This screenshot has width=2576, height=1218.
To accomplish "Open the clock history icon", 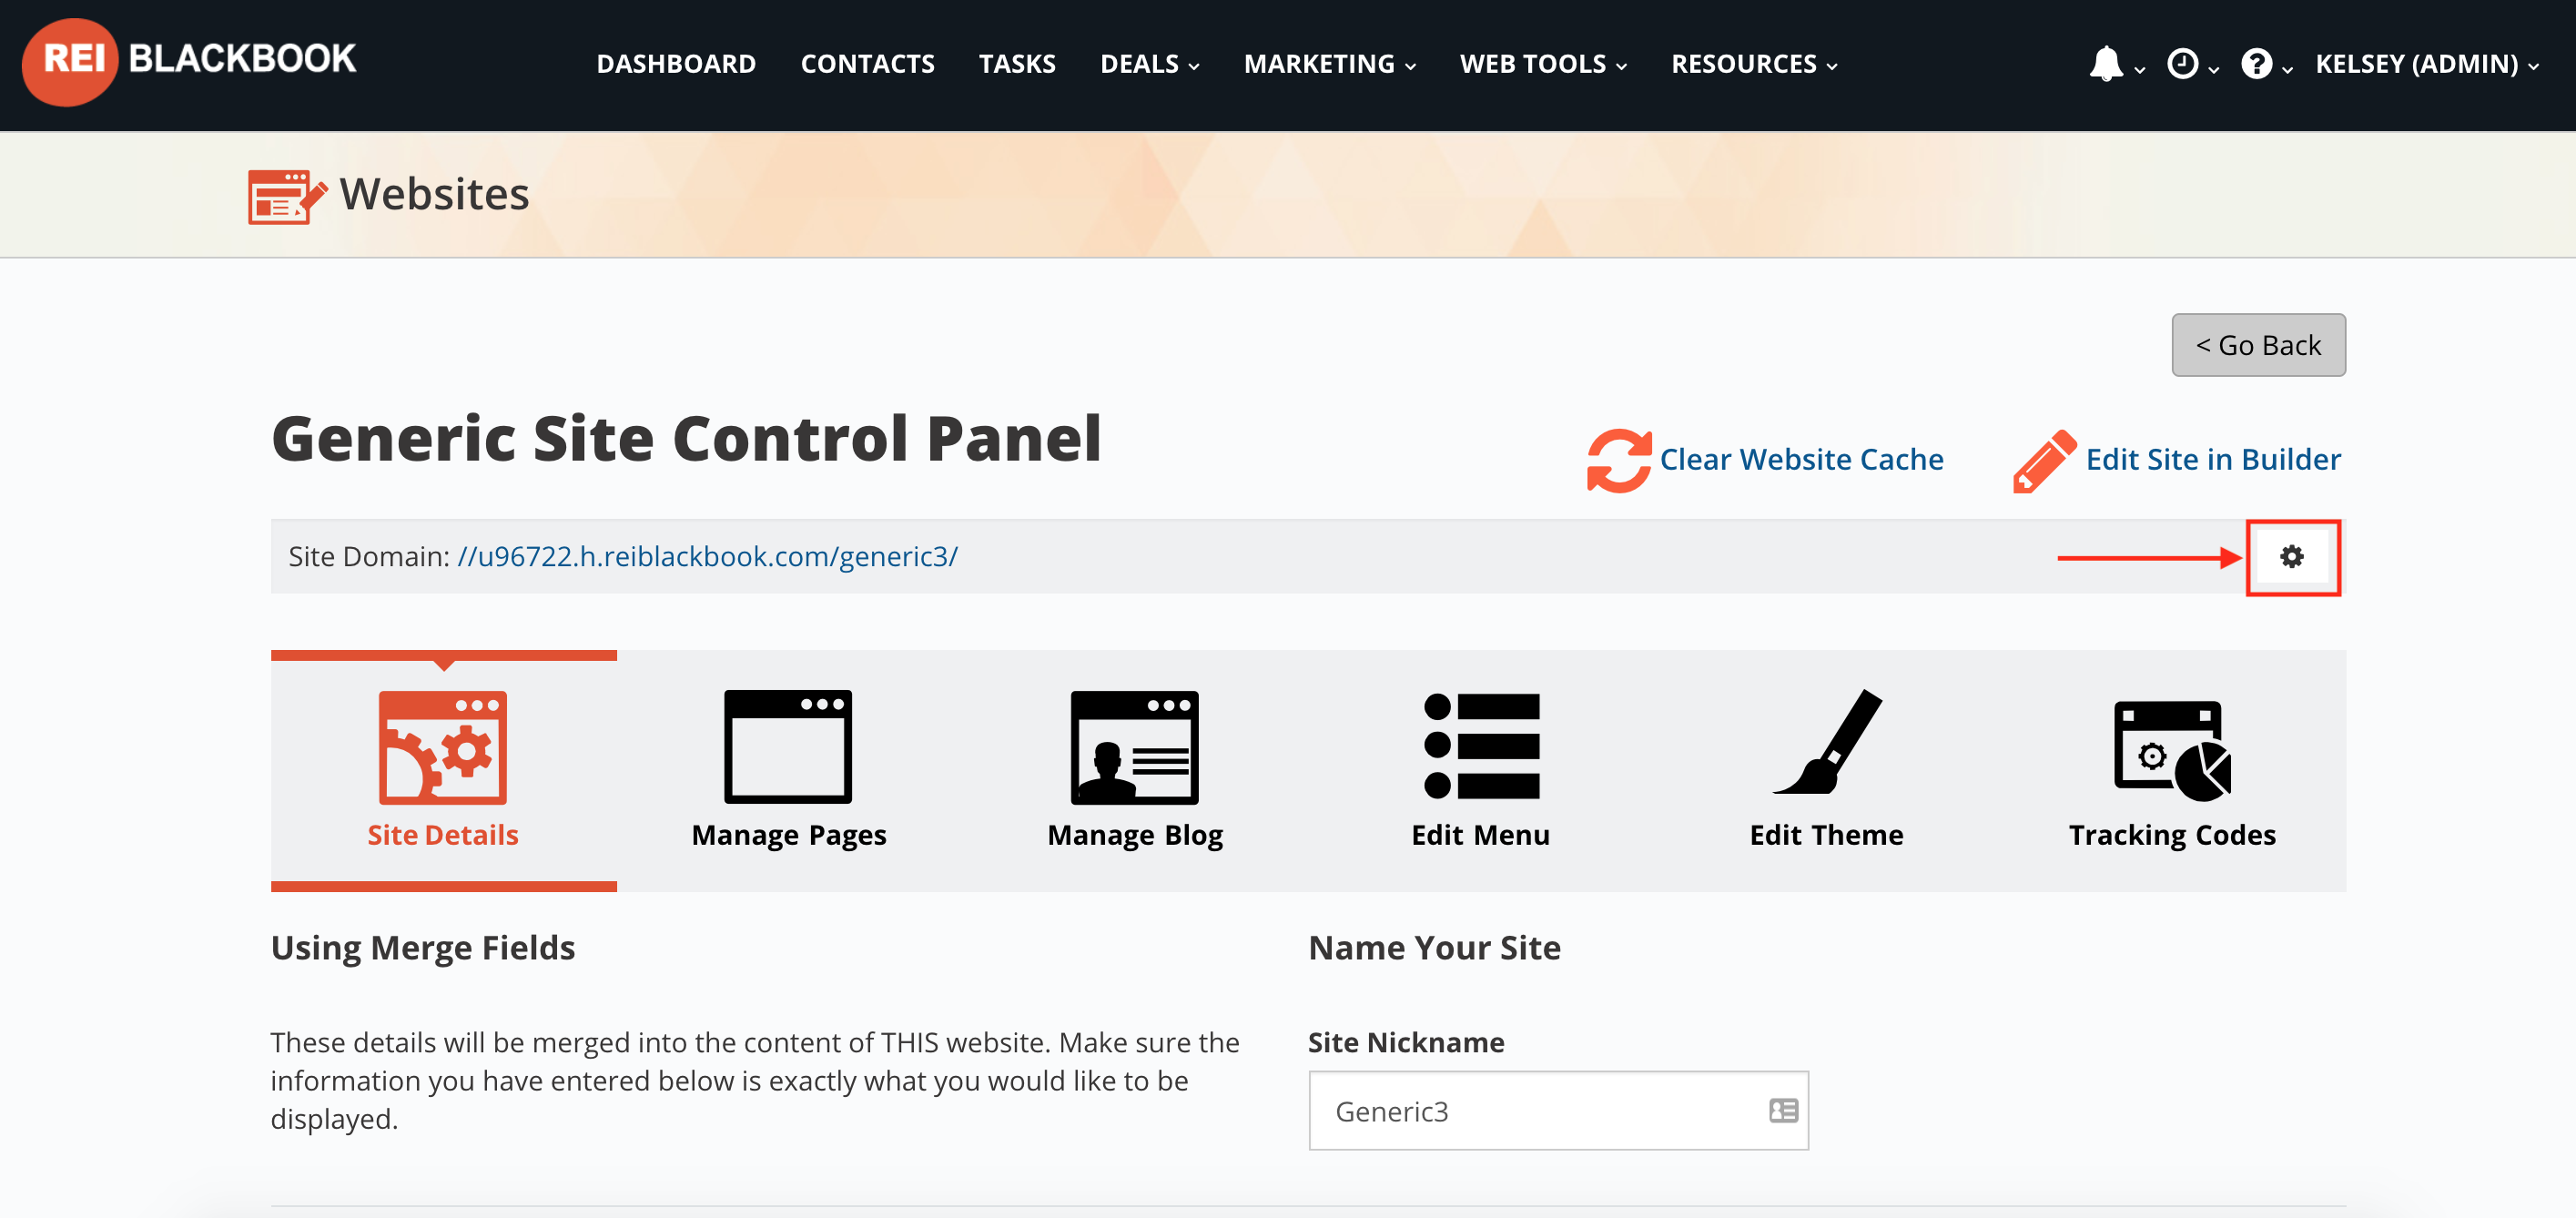I will (2182, 64).
